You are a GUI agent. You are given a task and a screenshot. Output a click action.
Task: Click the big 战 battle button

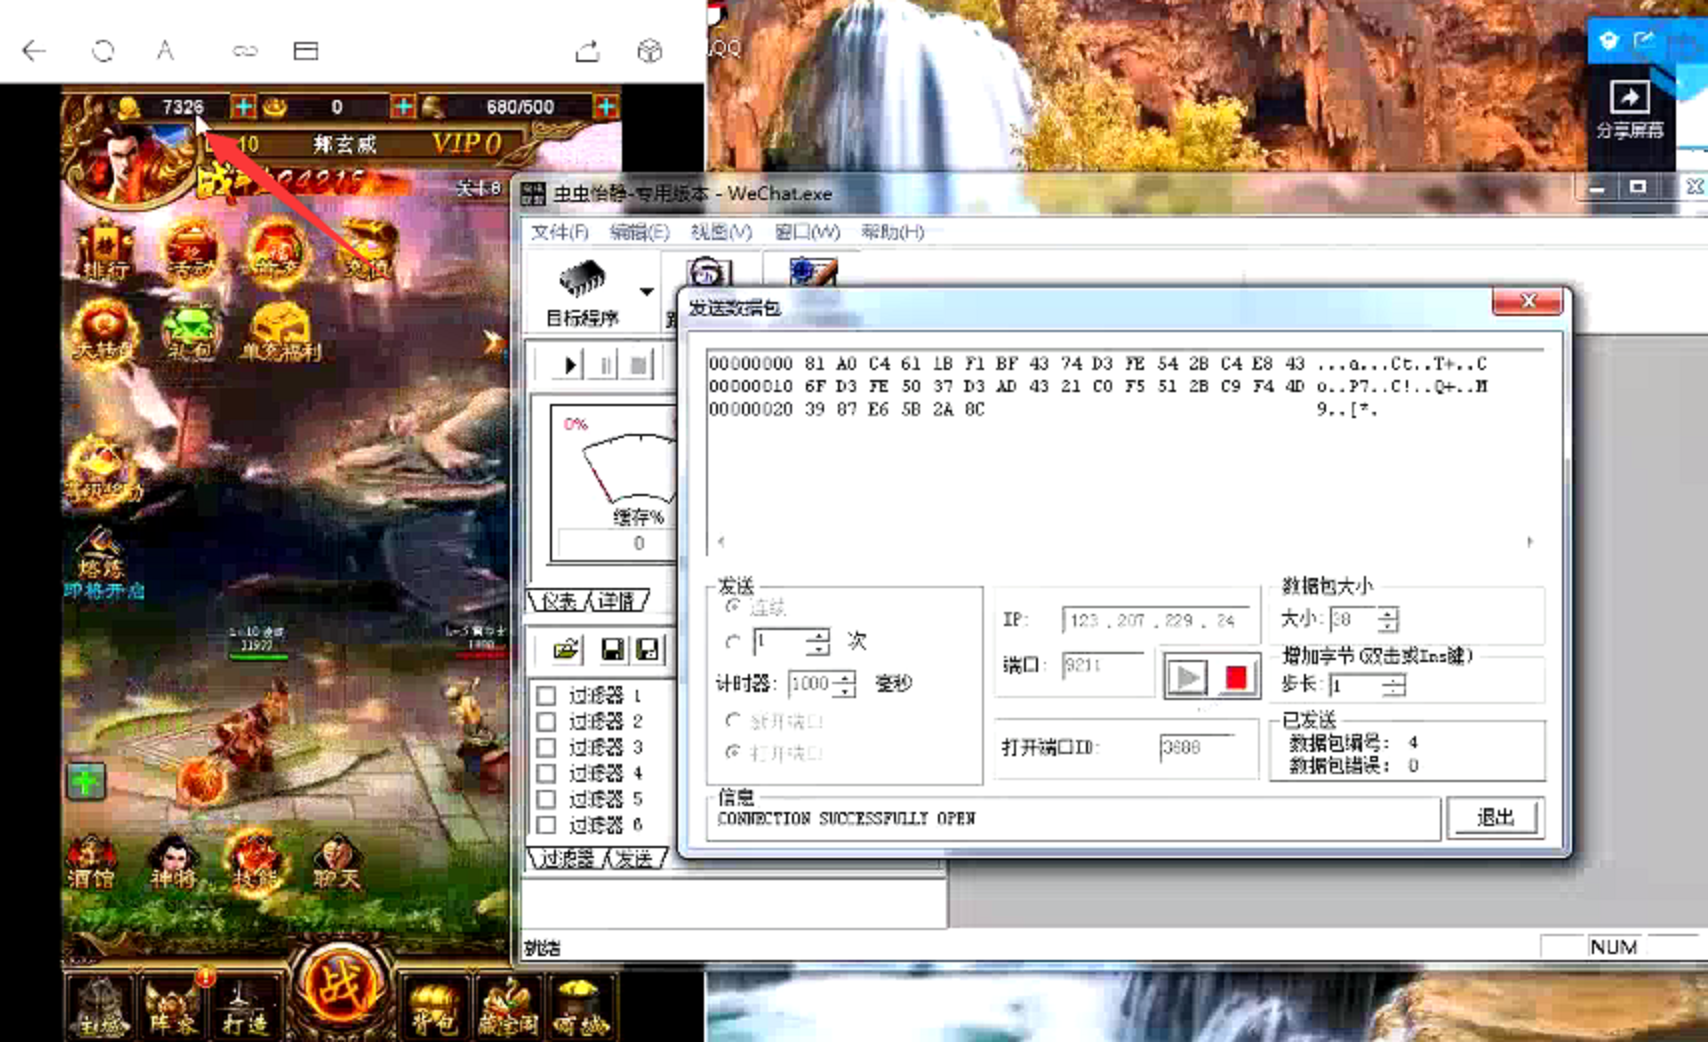[x=341, y=985]
